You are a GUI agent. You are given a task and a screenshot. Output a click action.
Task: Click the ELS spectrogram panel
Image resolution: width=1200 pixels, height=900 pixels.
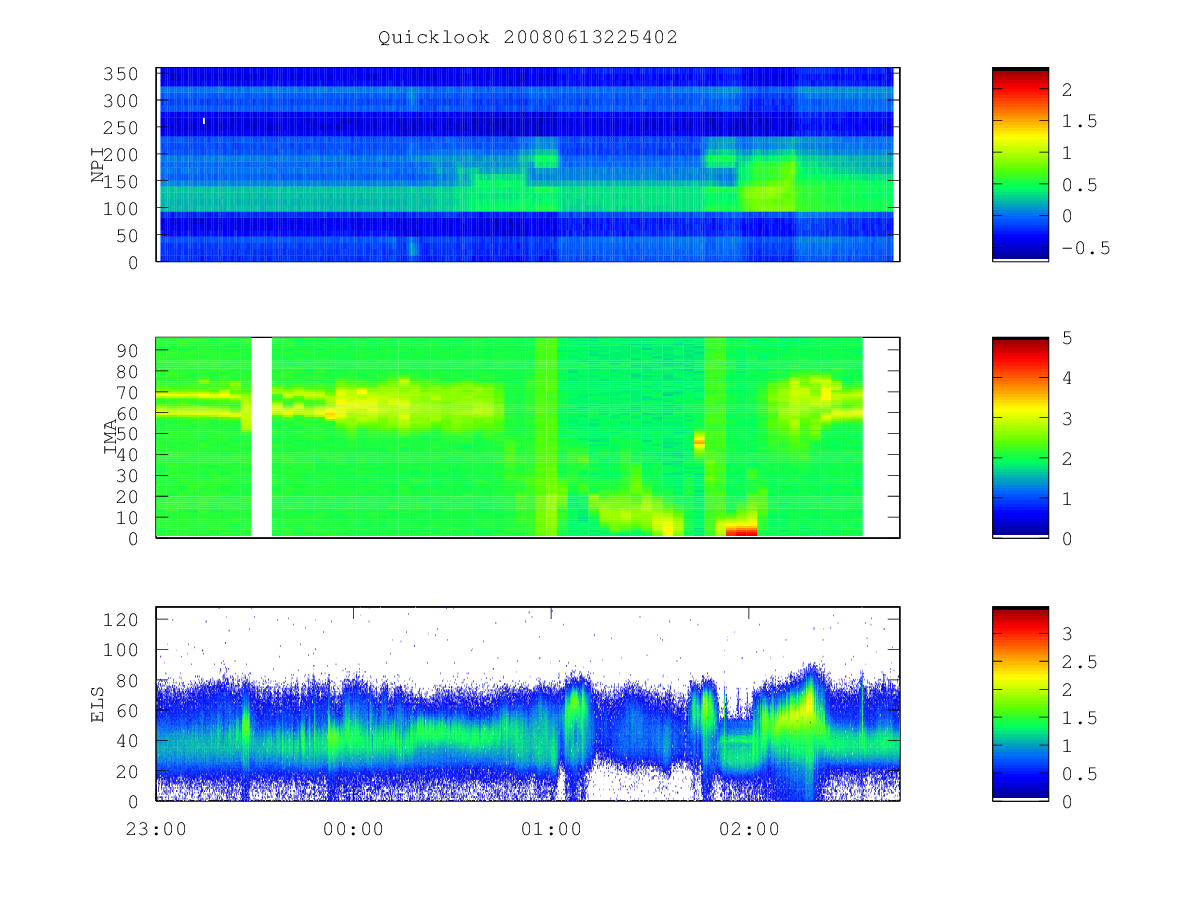tap(528, 704)
